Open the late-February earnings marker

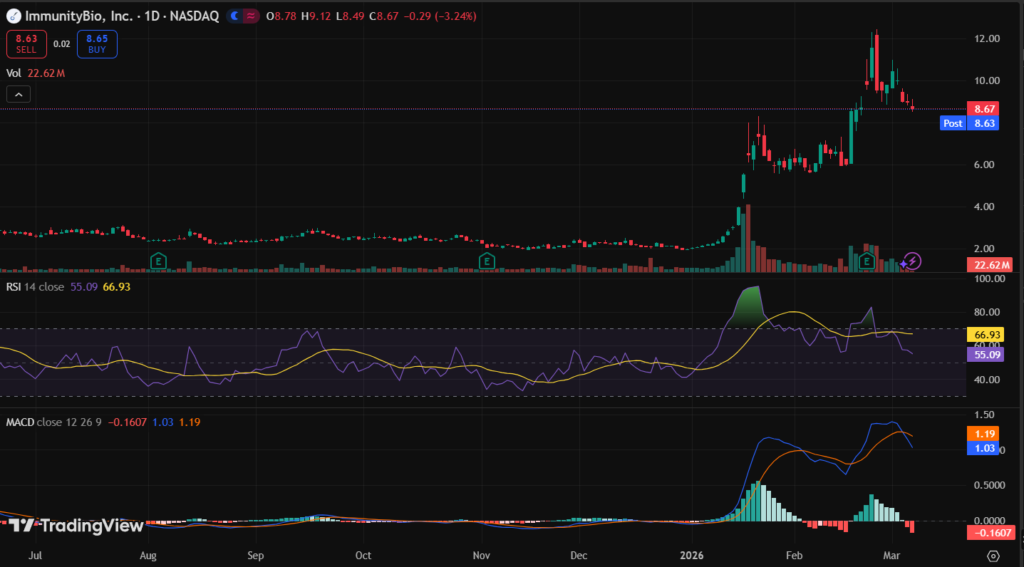(x=868, y=261)
